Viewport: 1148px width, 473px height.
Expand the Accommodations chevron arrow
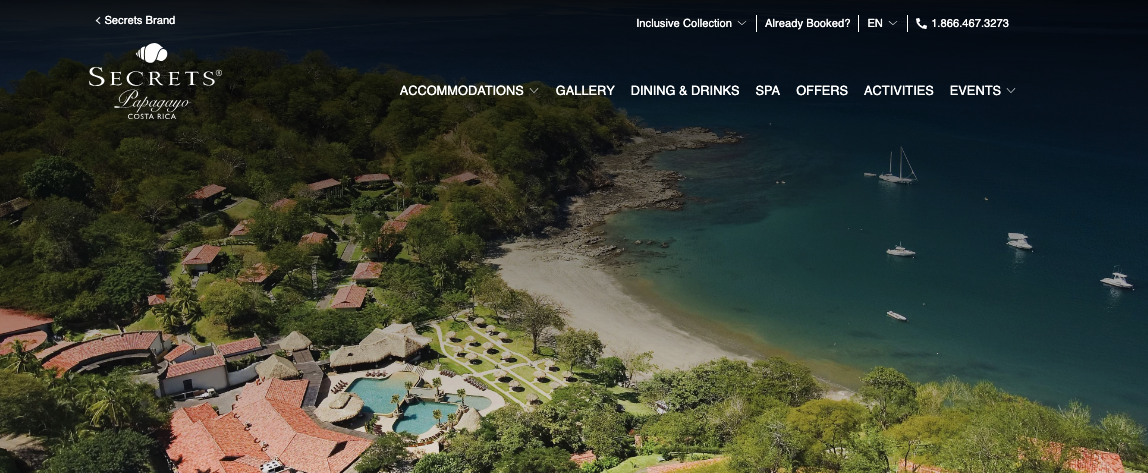534,91
